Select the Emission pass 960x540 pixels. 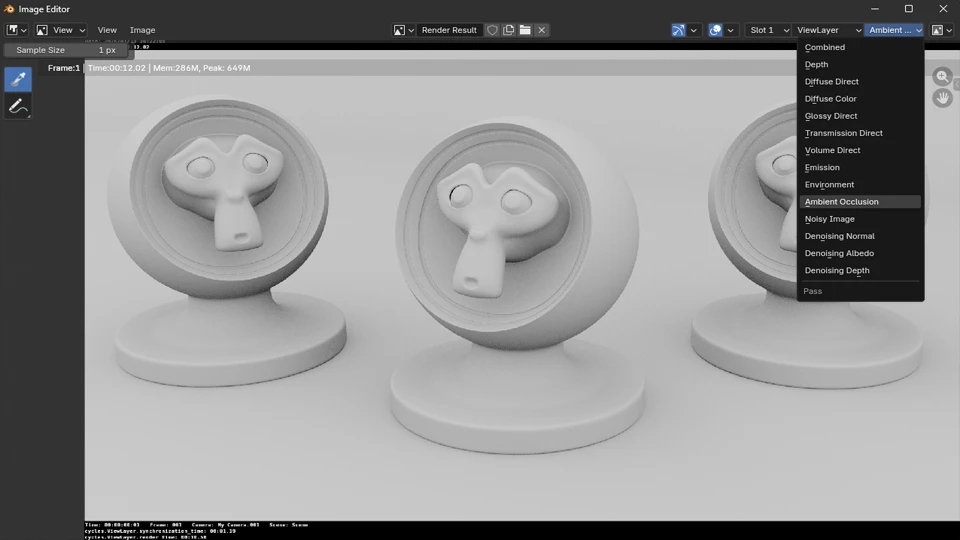click(x=860, y=167)
